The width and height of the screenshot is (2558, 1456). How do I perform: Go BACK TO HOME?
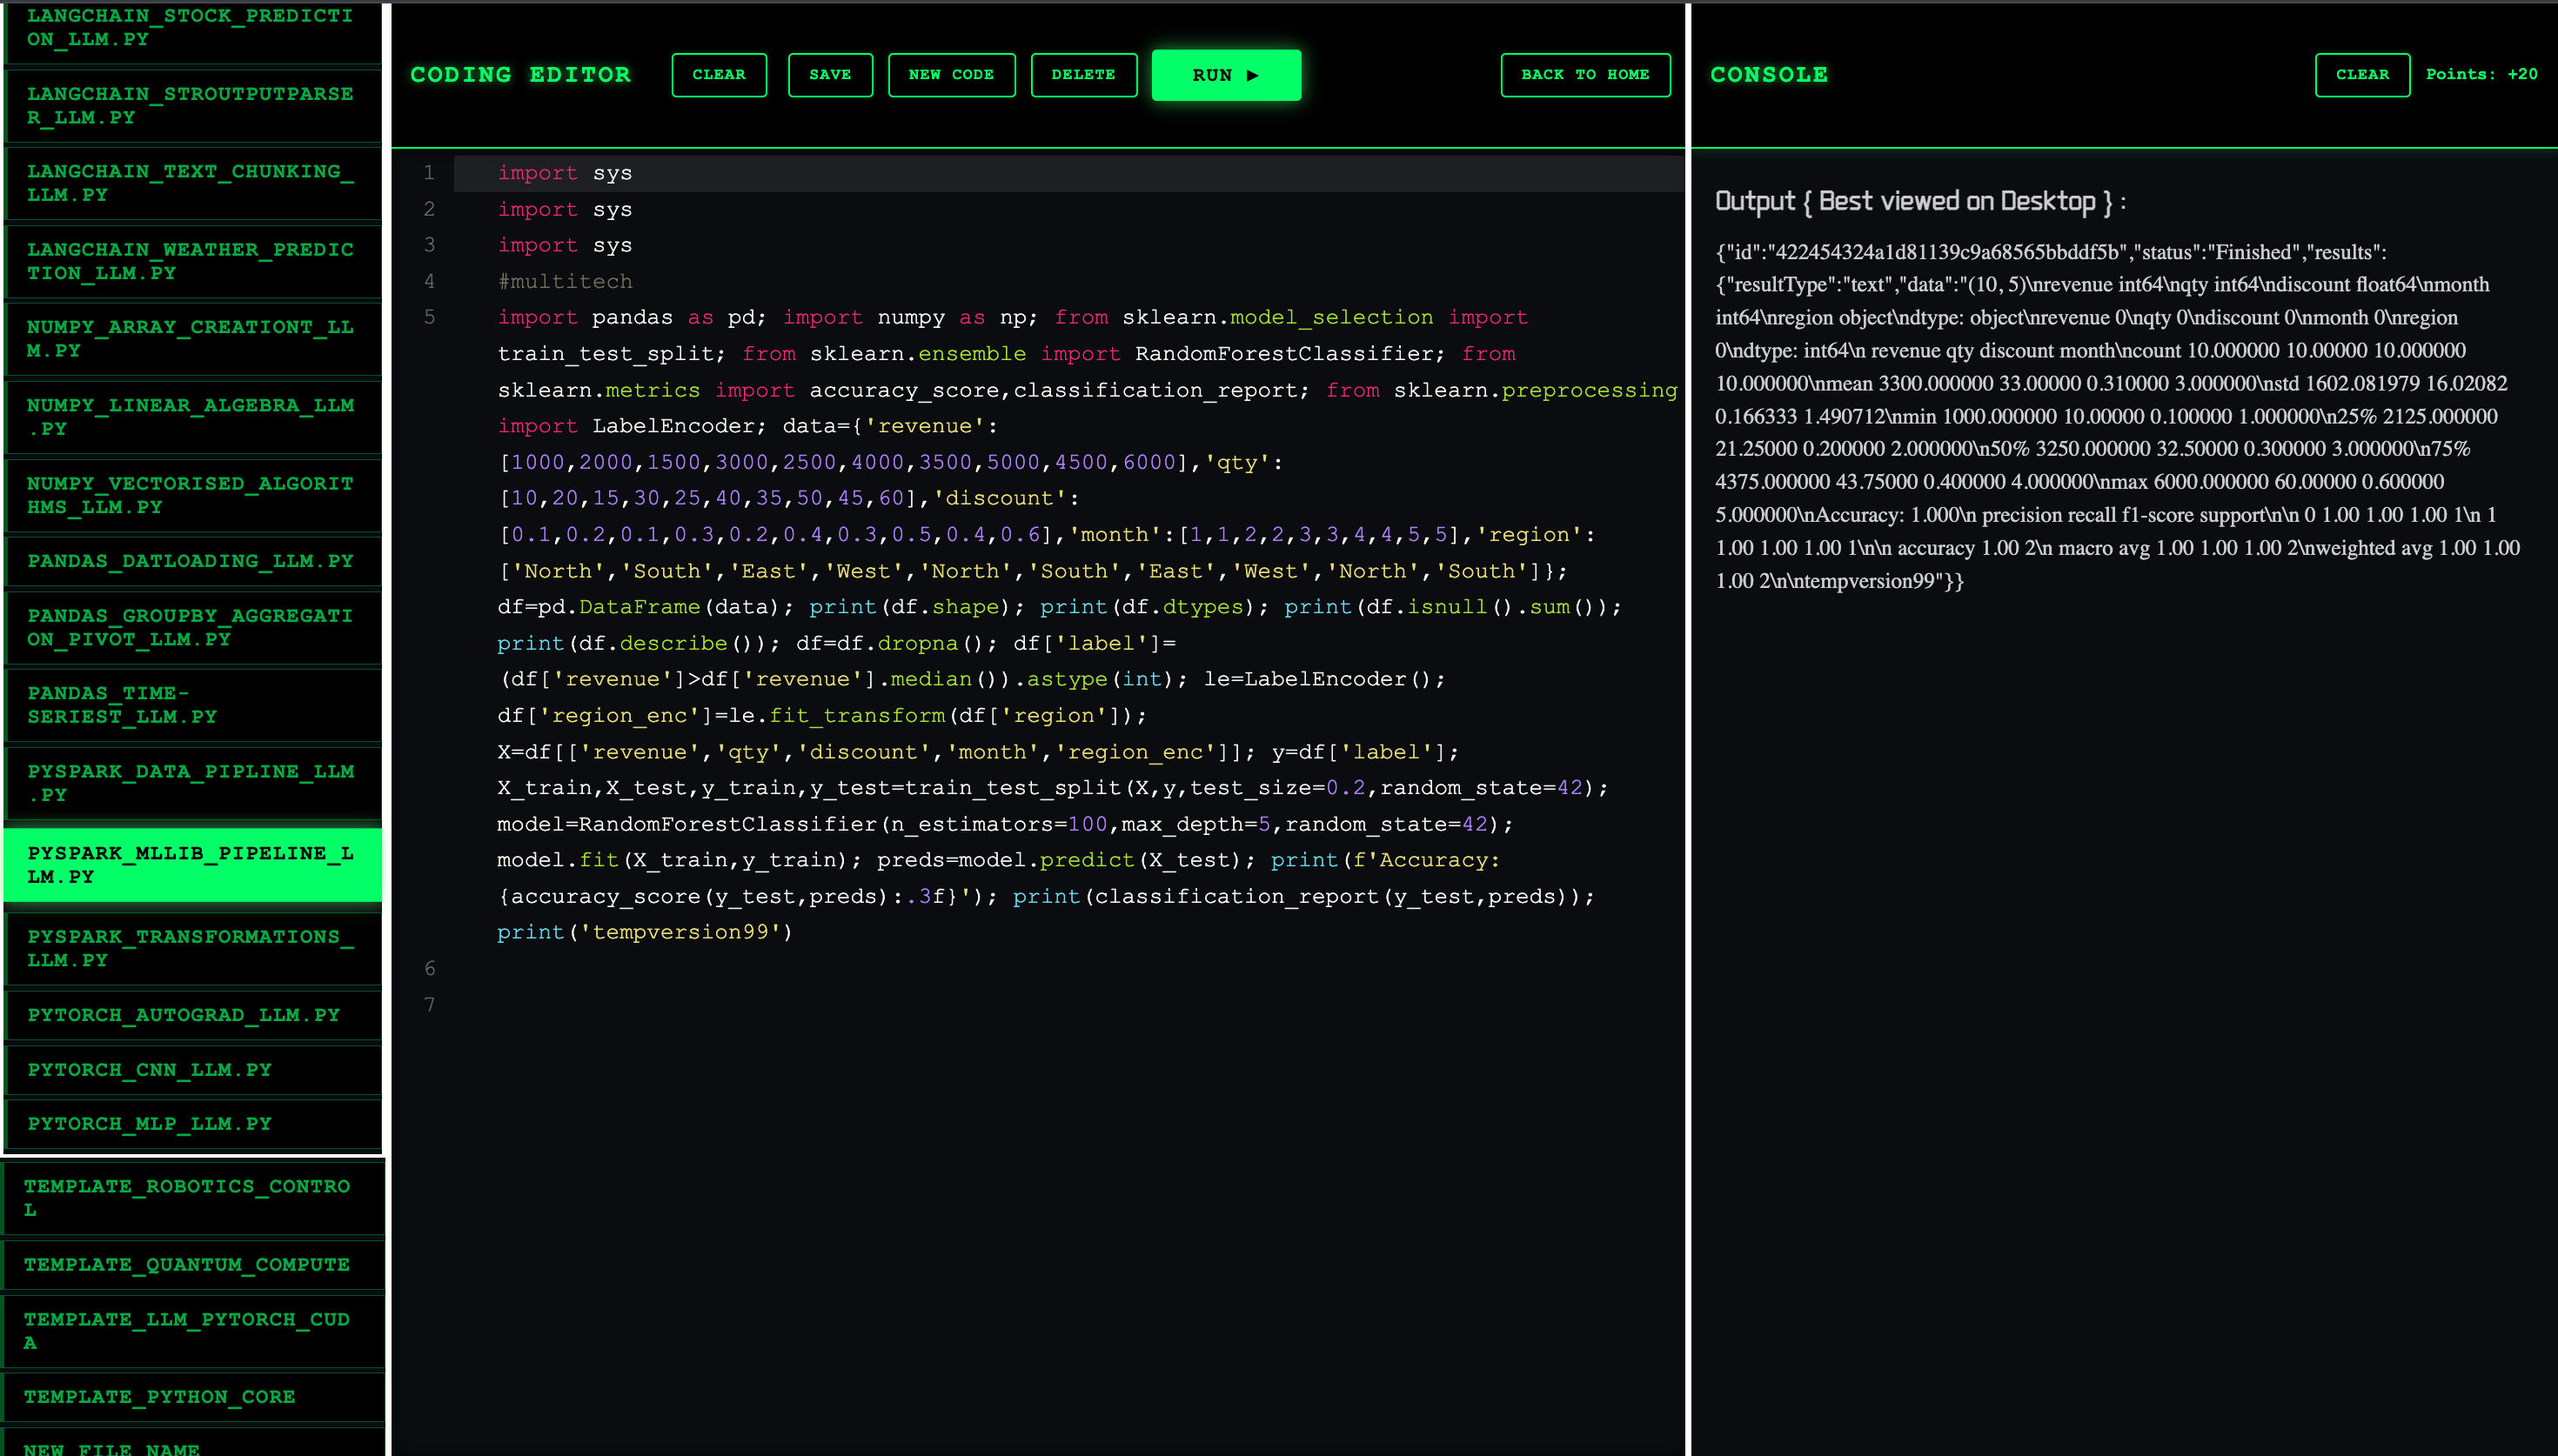(1585, 75)
